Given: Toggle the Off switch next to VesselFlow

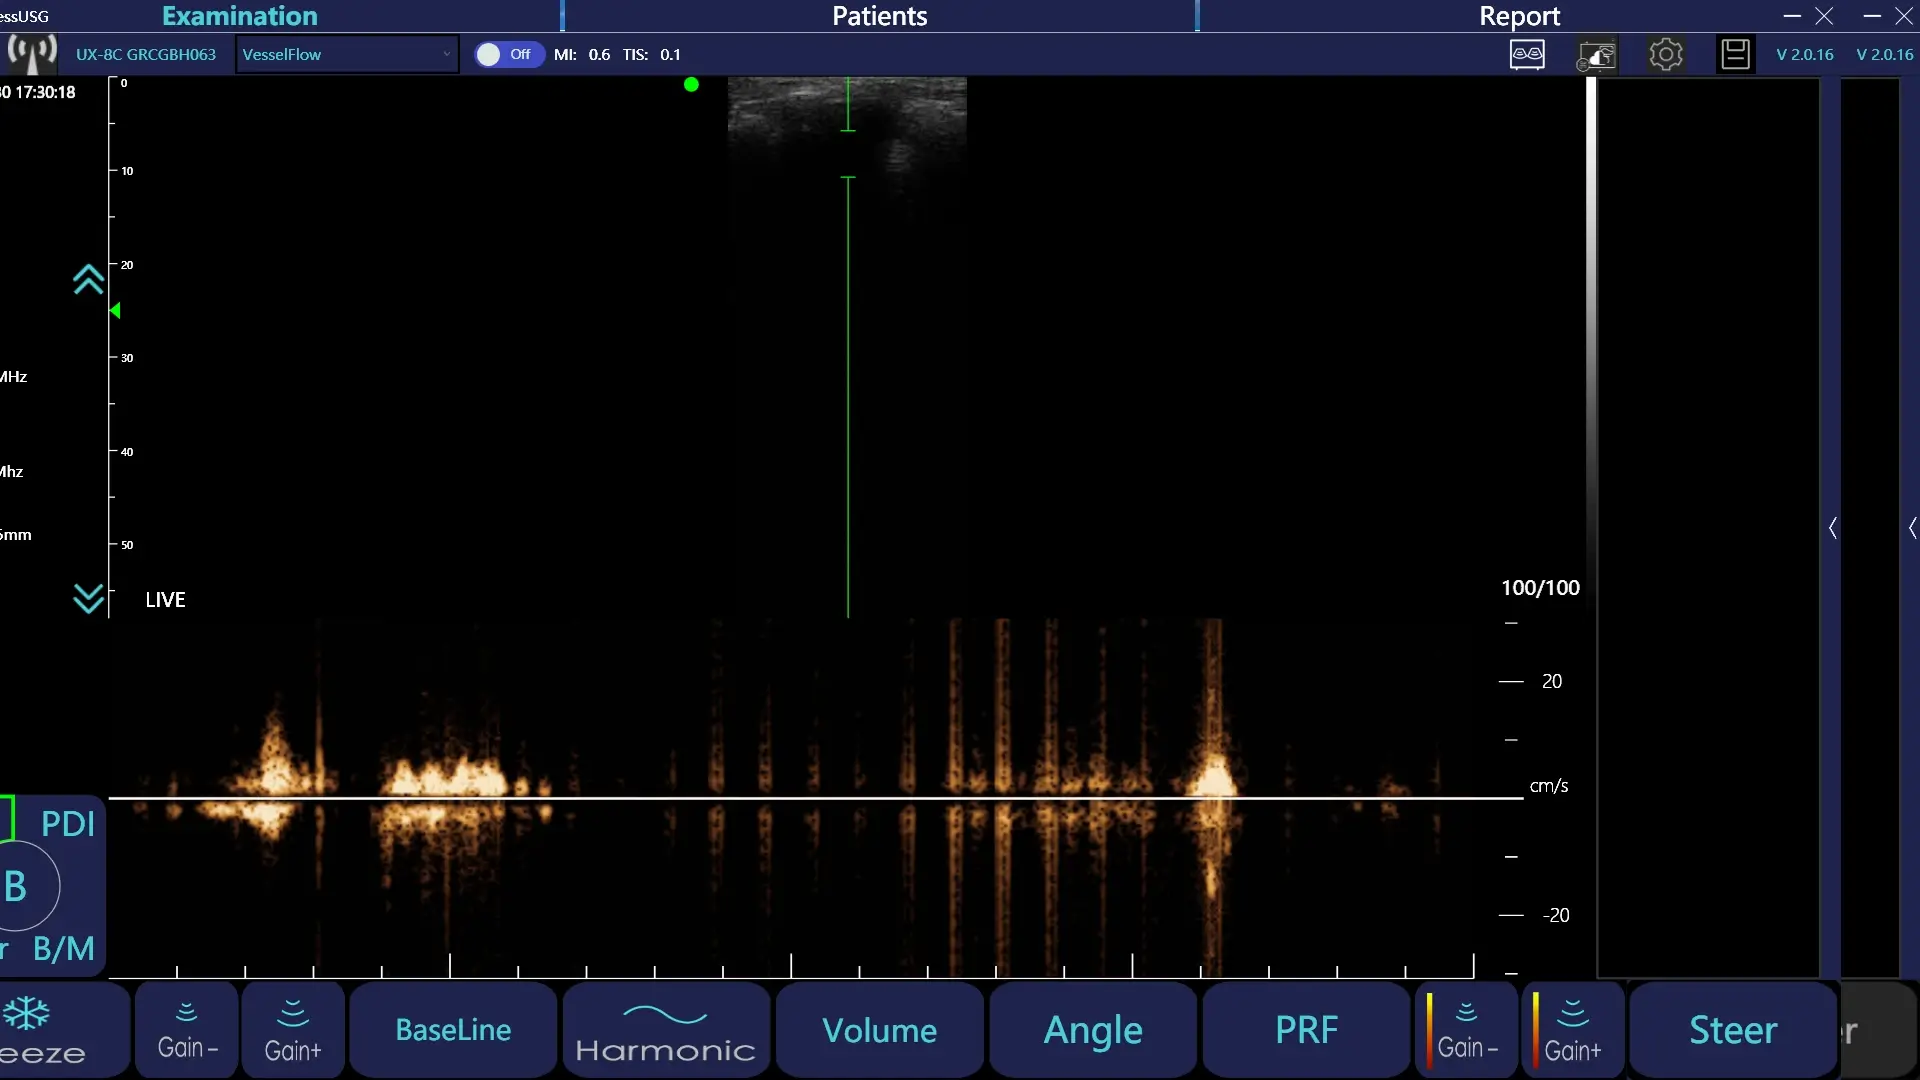Looking at the screenshot, I should (x=507, y=54).
